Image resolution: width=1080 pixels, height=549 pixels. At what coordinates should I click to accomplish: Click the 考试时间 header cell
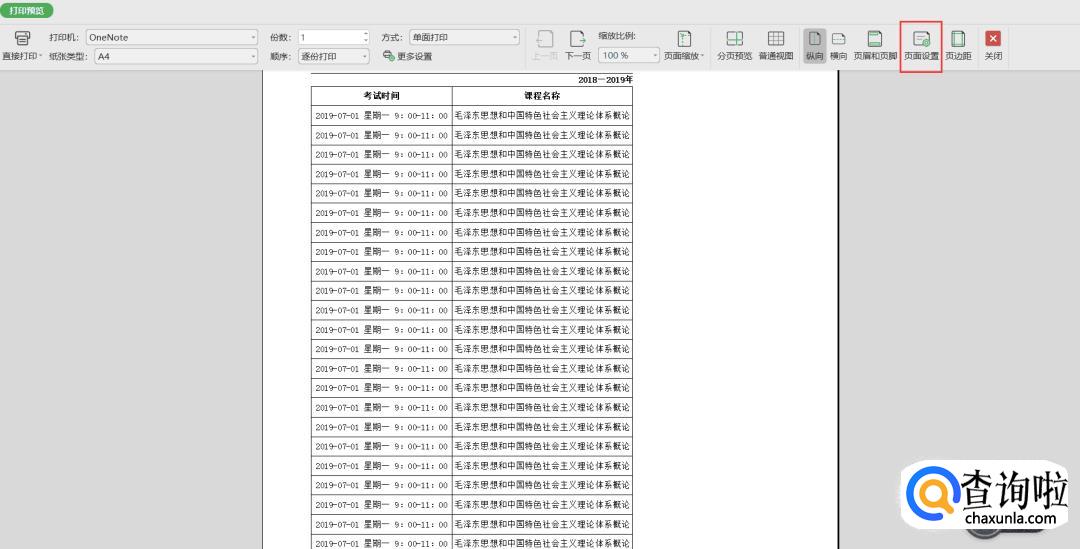pyautogui.click(x=382, y=96)
